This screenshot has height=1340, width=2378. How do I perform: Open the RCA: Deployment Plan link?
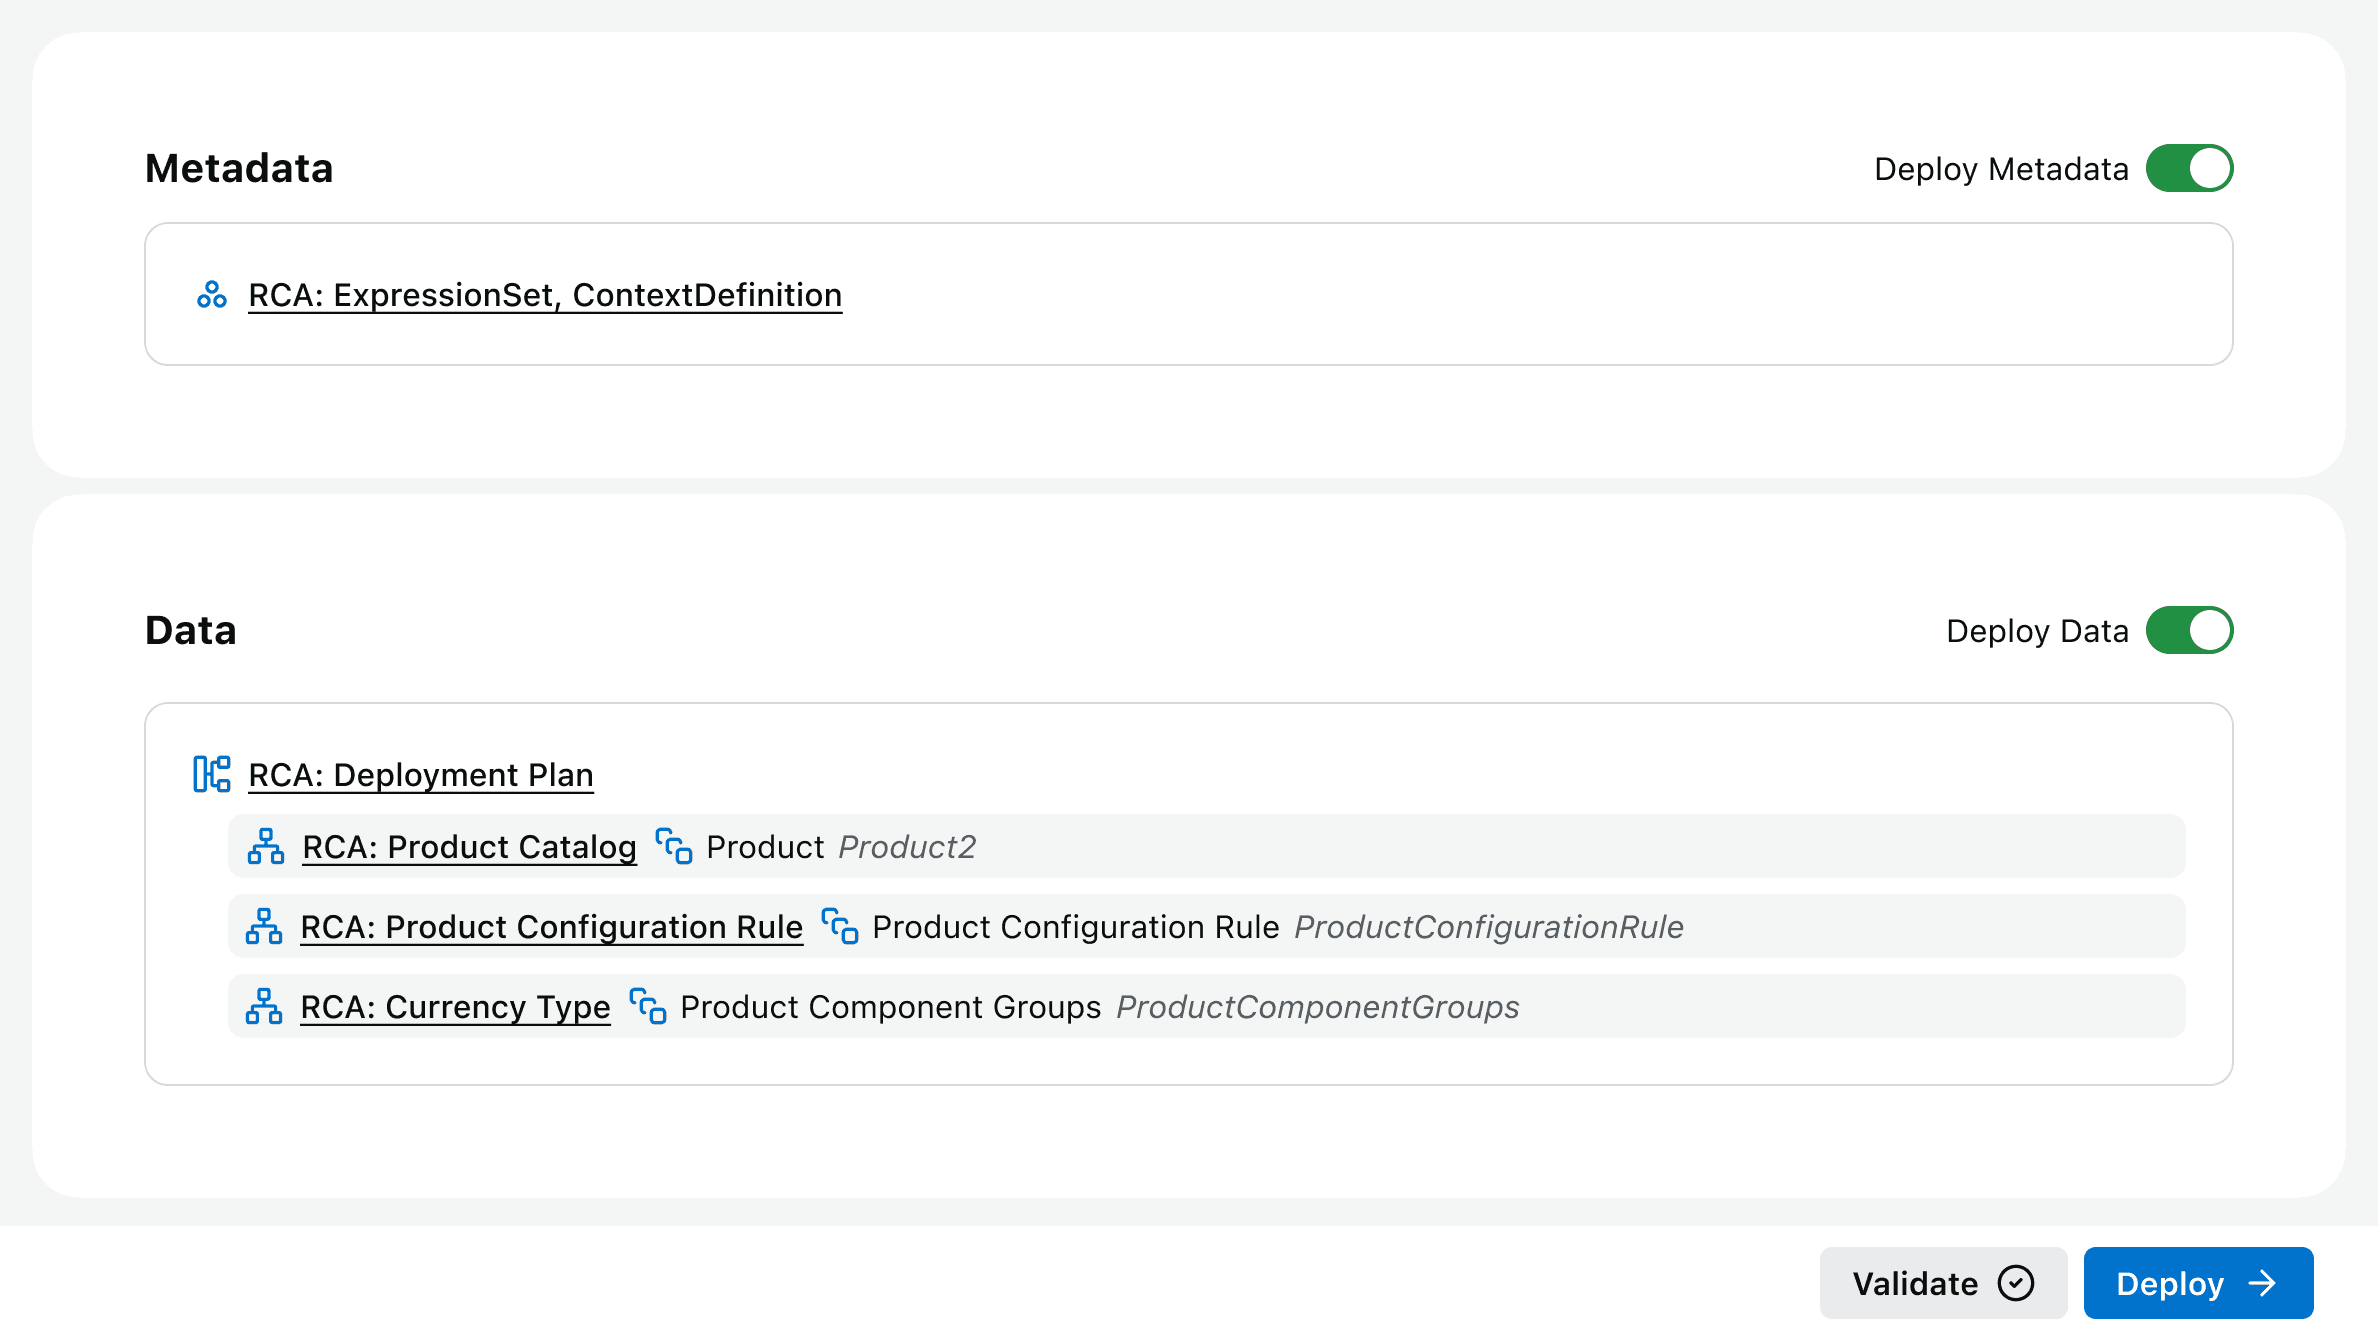click(421, 775)
